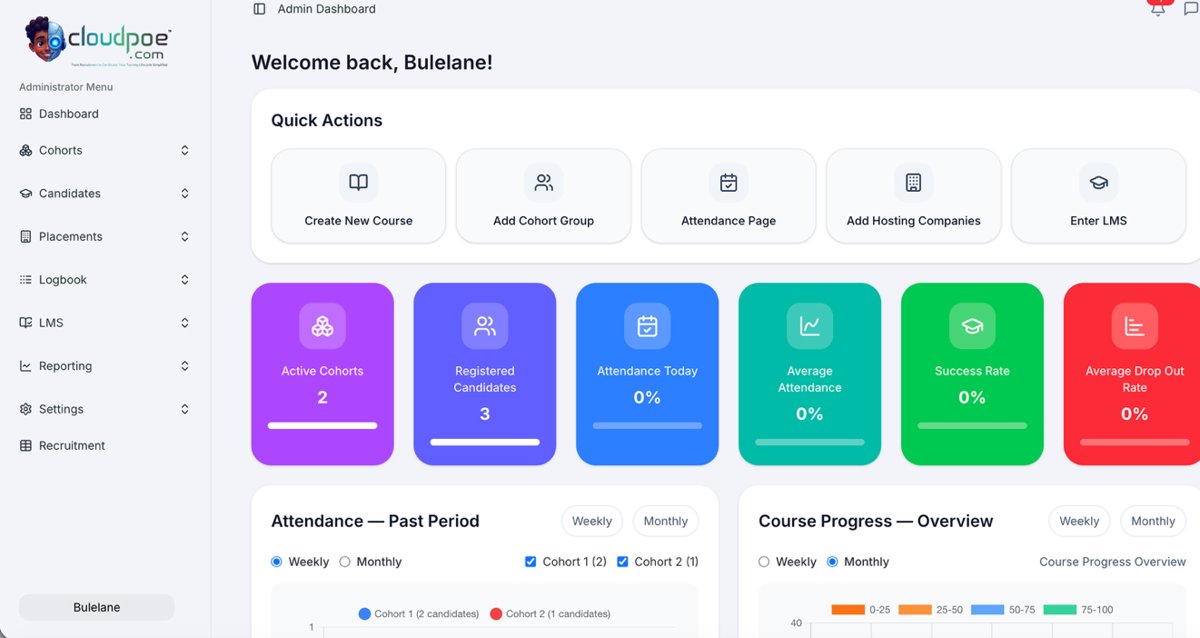This screenshot has width=1200, height=638.
Task: Click the Logbook list icon in sidebar
Action: 26,280
